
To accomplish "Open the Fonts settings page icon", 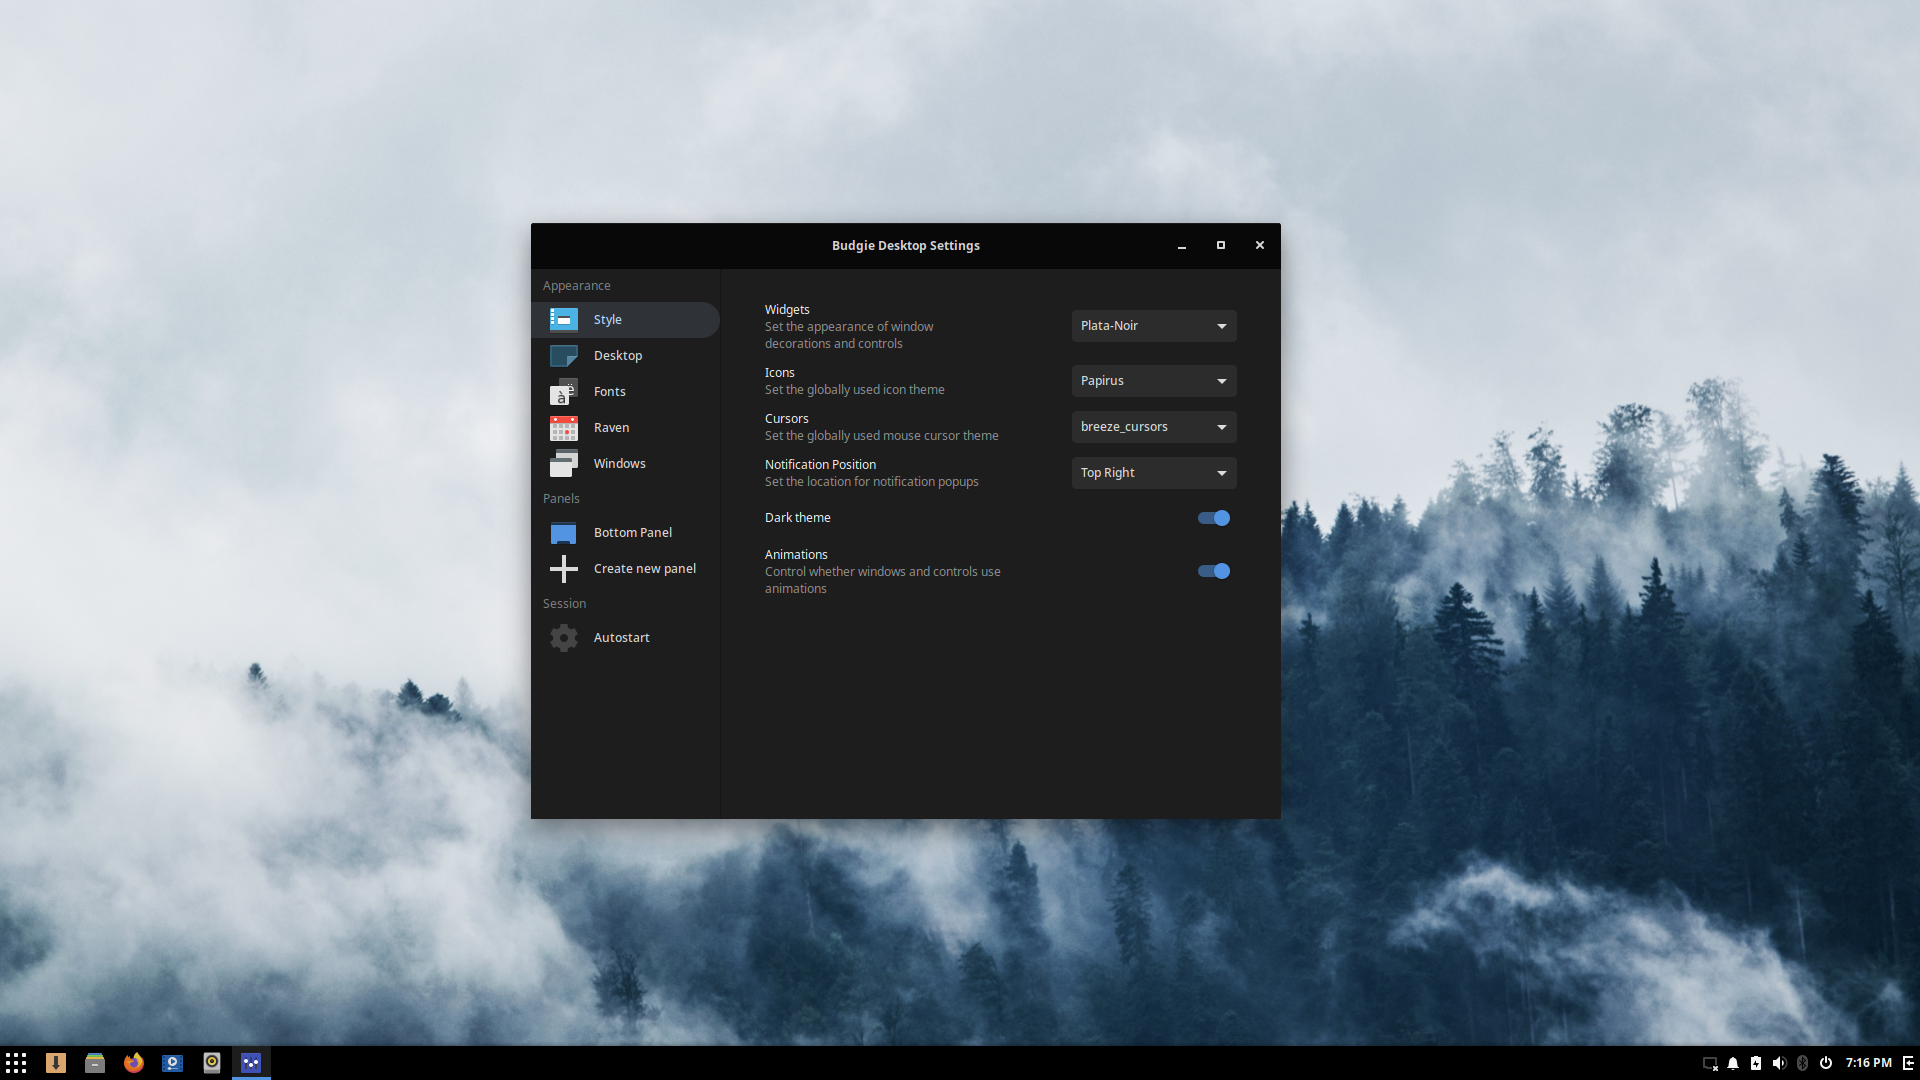I will (564, 392).
